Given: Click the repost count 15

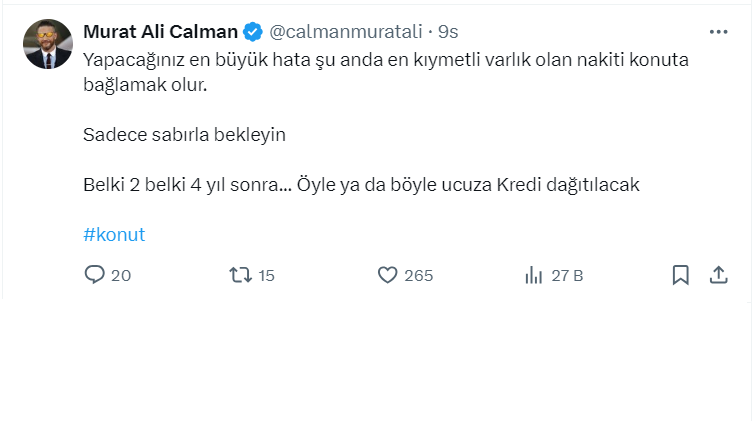Looking at the screenshot, I should 266,275.
